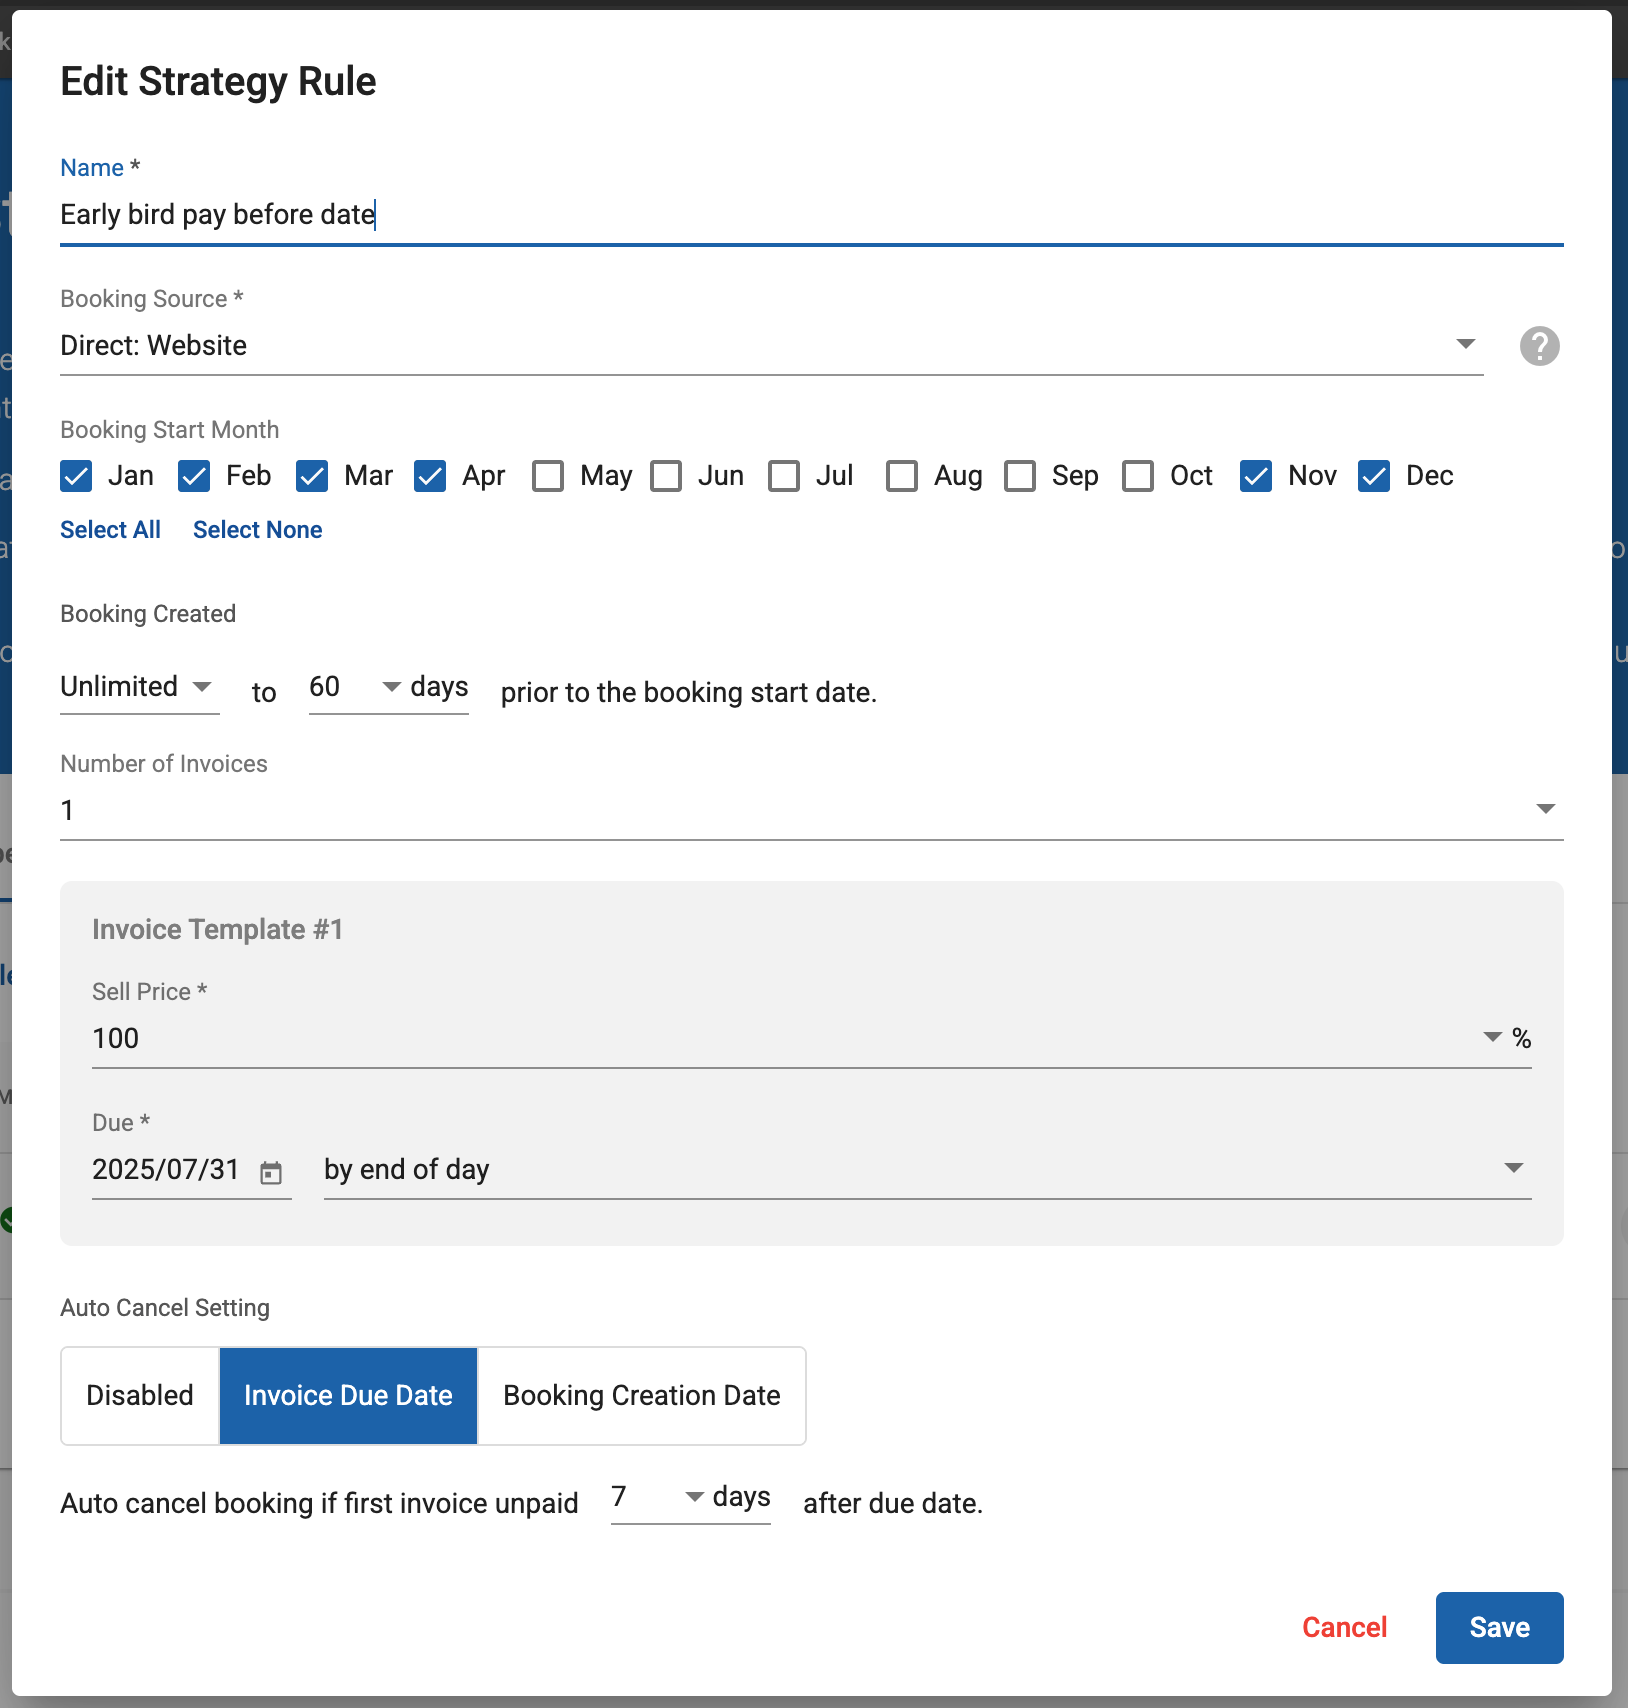Click the Select All months link
Screen dimensions: 1628x1708
pos(110,530)
